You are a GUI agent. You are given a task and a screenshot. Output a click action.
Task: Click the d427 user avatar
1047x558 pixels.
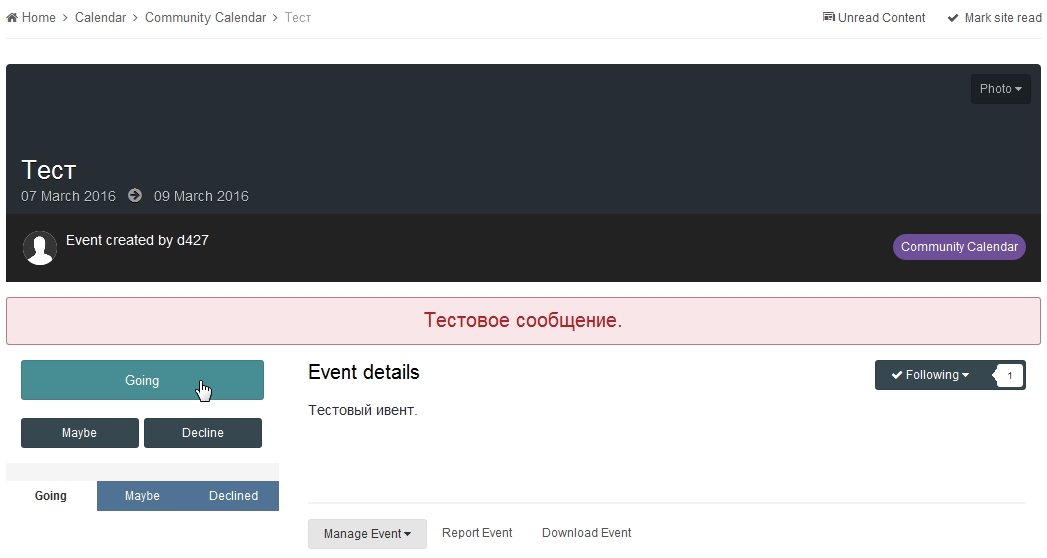40,248
